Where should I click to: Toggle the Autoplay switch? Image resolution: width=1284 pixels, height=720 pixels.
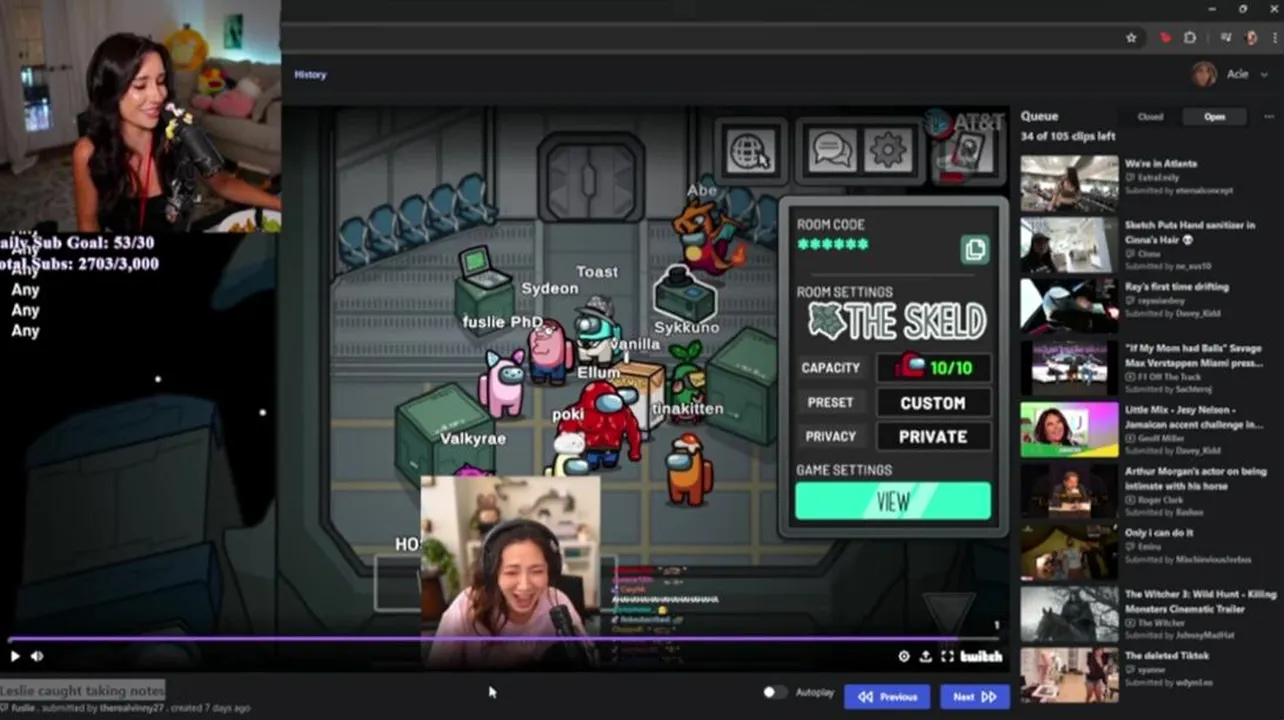774,692
